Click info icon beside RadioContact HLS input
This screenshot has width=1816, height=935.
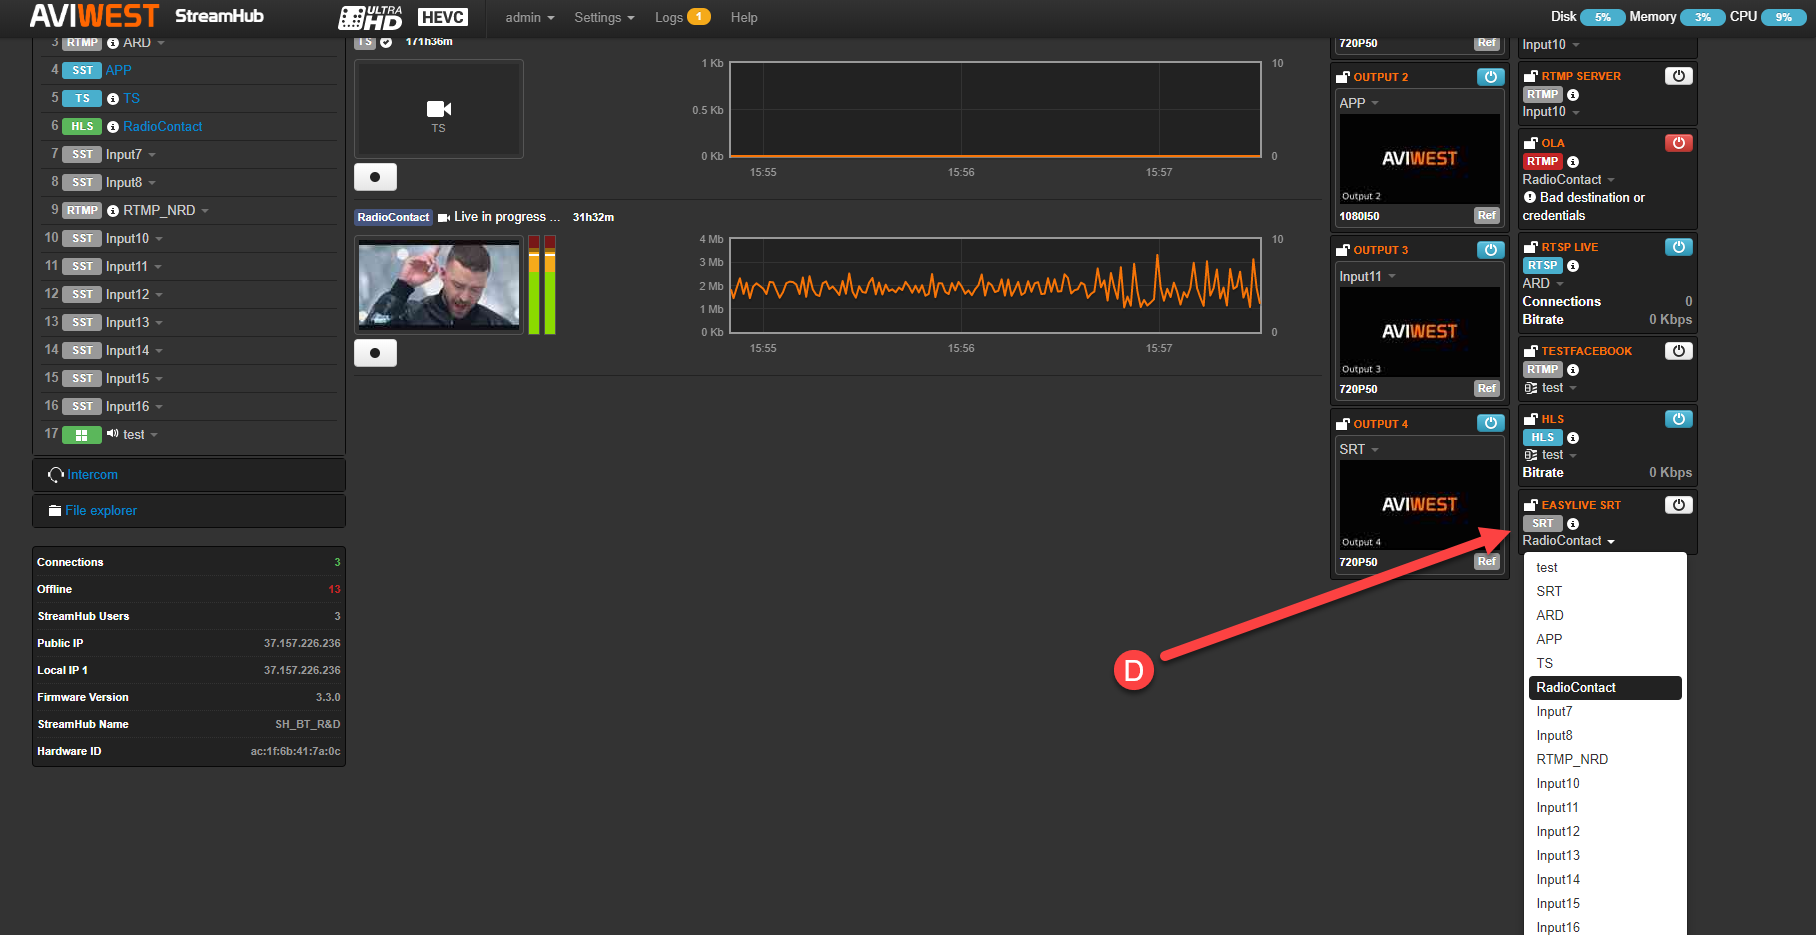[x=113, y=127]
